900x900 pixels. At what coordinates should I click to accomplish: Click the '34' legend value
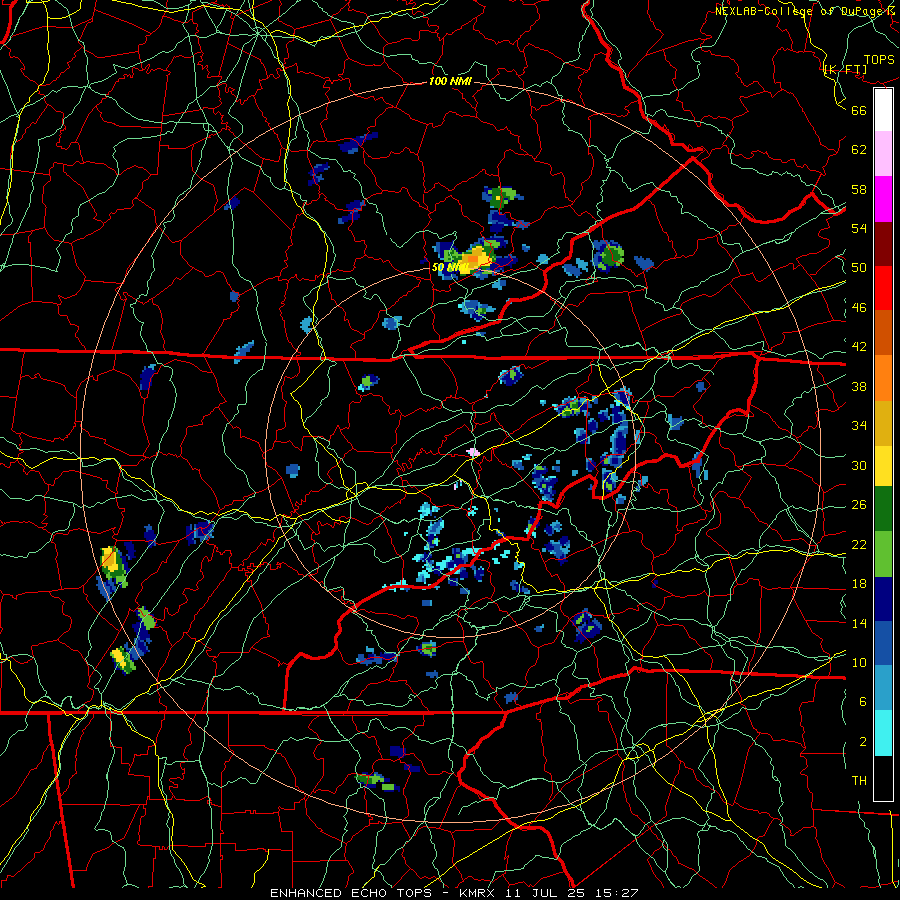(859, 425)
